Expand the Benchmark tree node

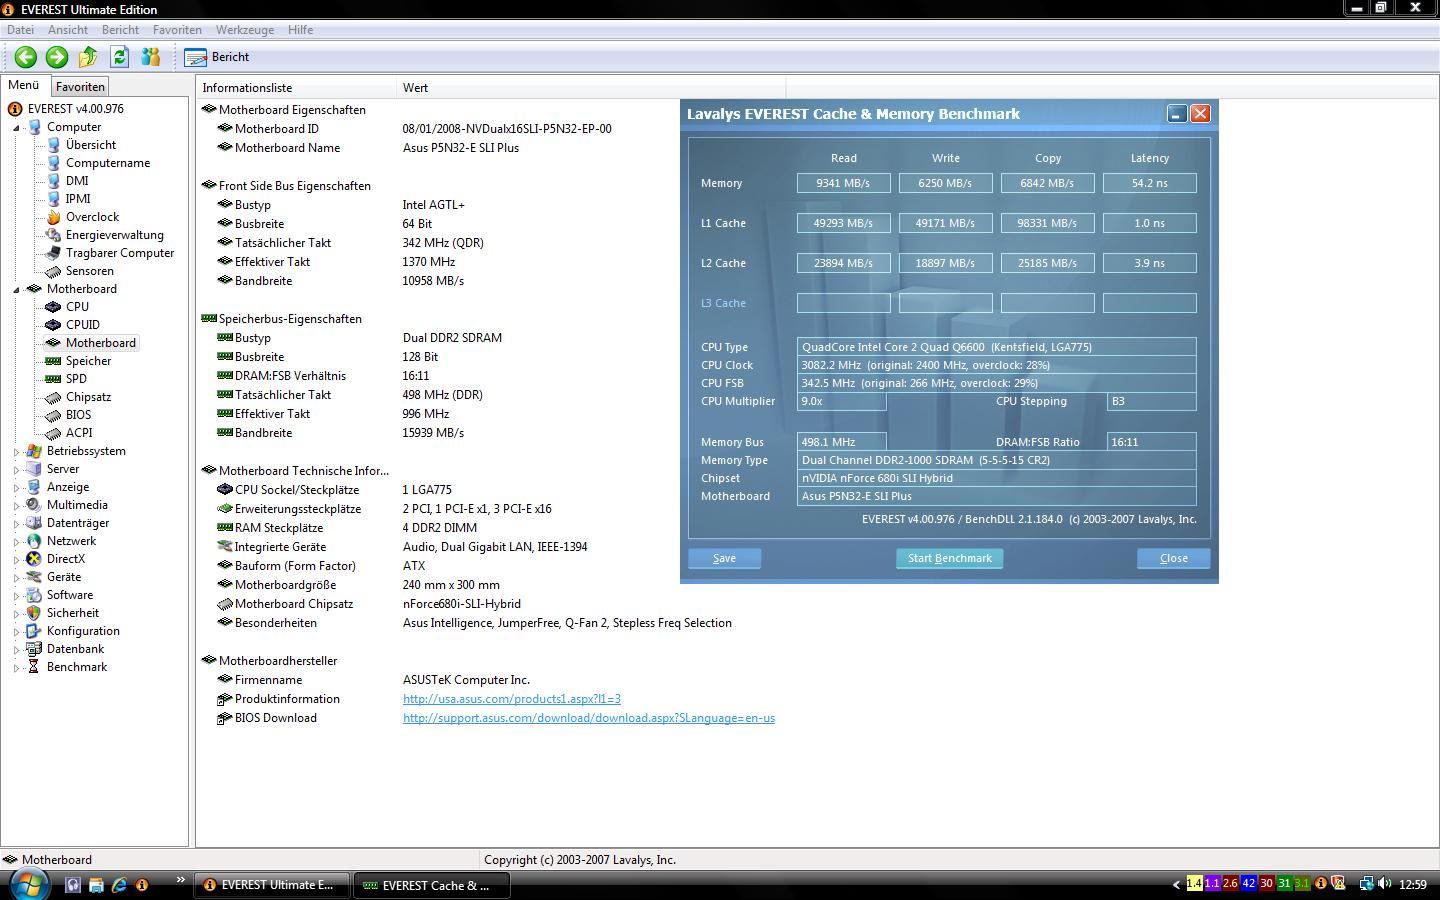pos(16,668)
